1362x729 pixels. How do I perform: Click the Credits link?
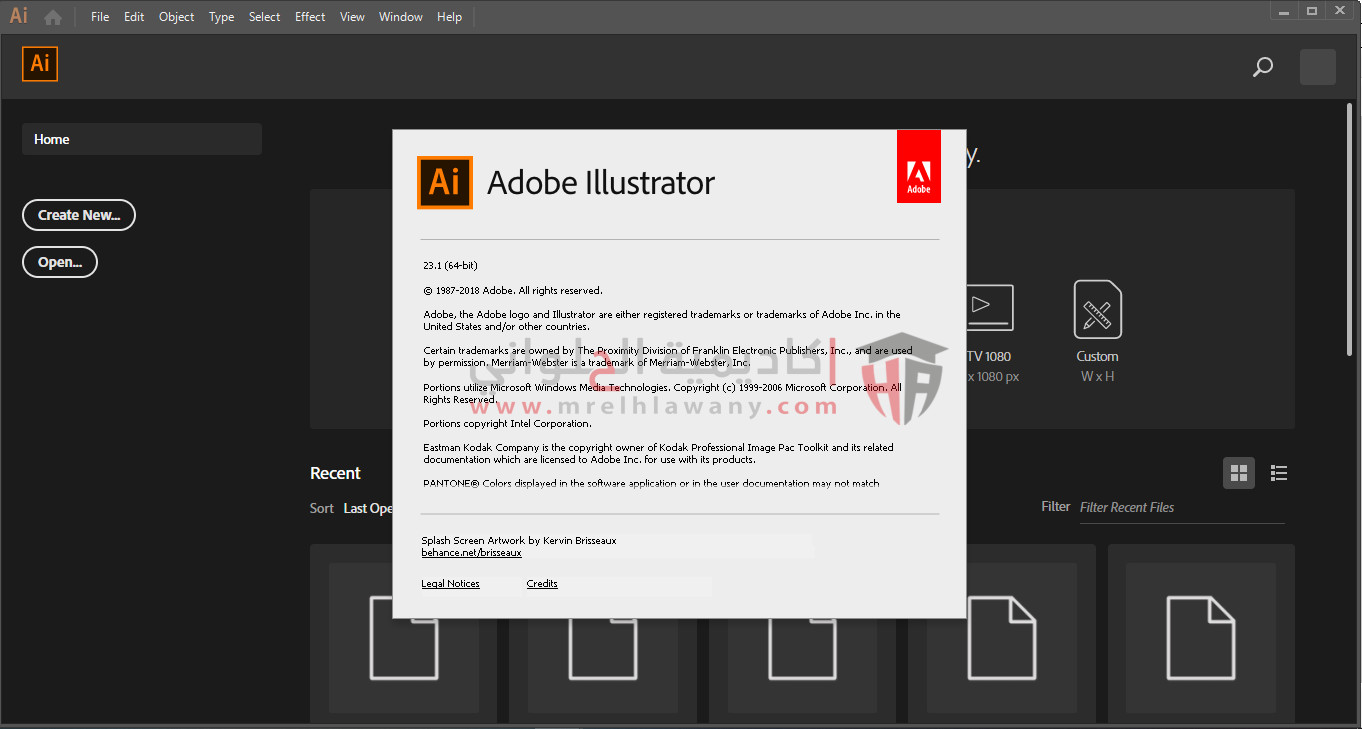pos(542,584)
